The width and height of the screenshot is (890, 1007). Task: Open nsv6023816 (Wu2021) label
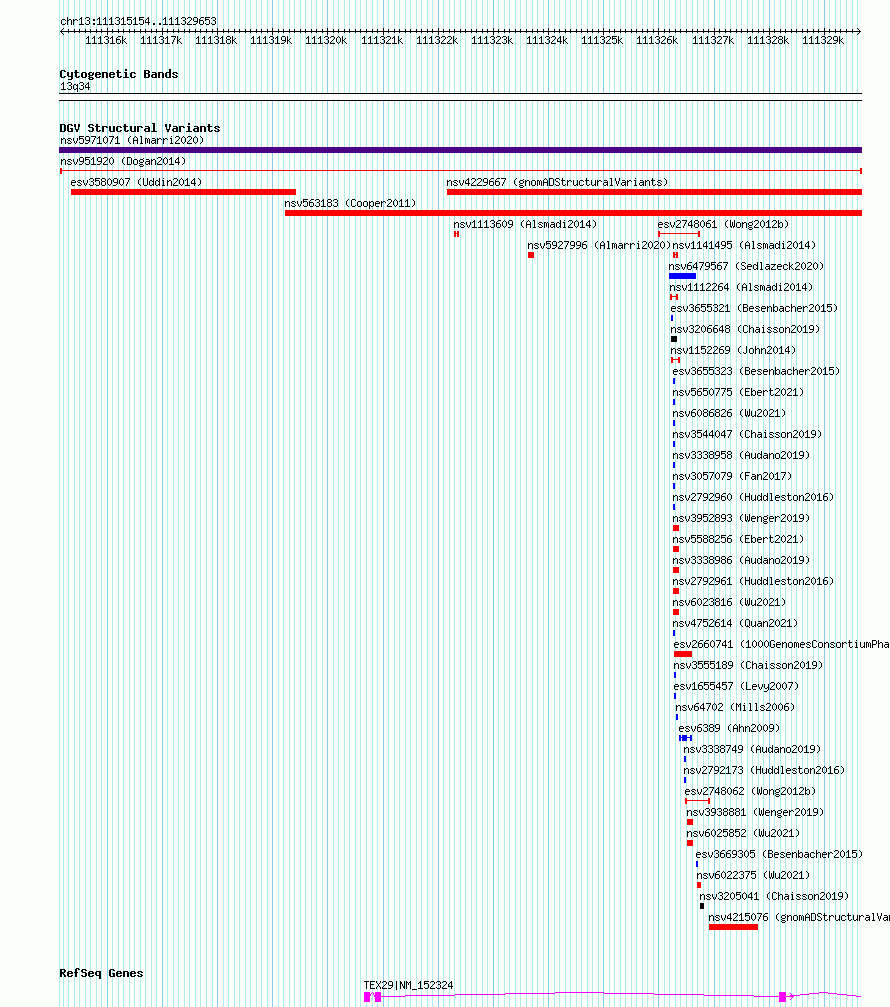pos(729,602)
